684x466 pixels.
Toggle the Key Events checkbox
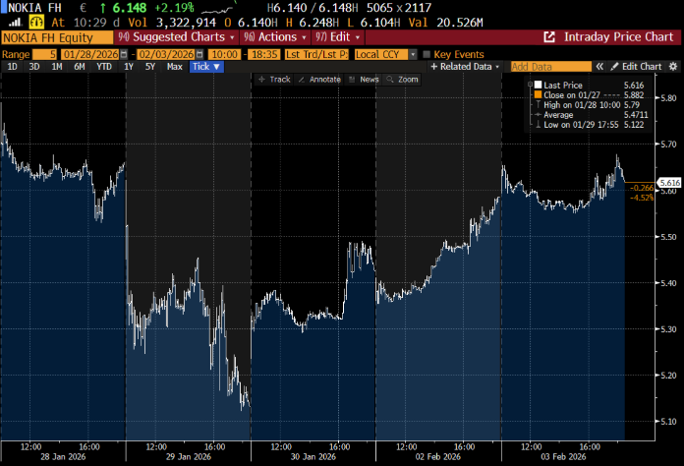(x=427, y=53)
